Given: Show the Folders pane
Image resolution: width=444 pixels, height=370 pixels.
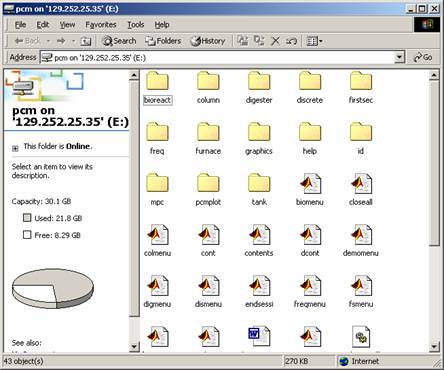Looking at the screenshot, I should [163, 41].
